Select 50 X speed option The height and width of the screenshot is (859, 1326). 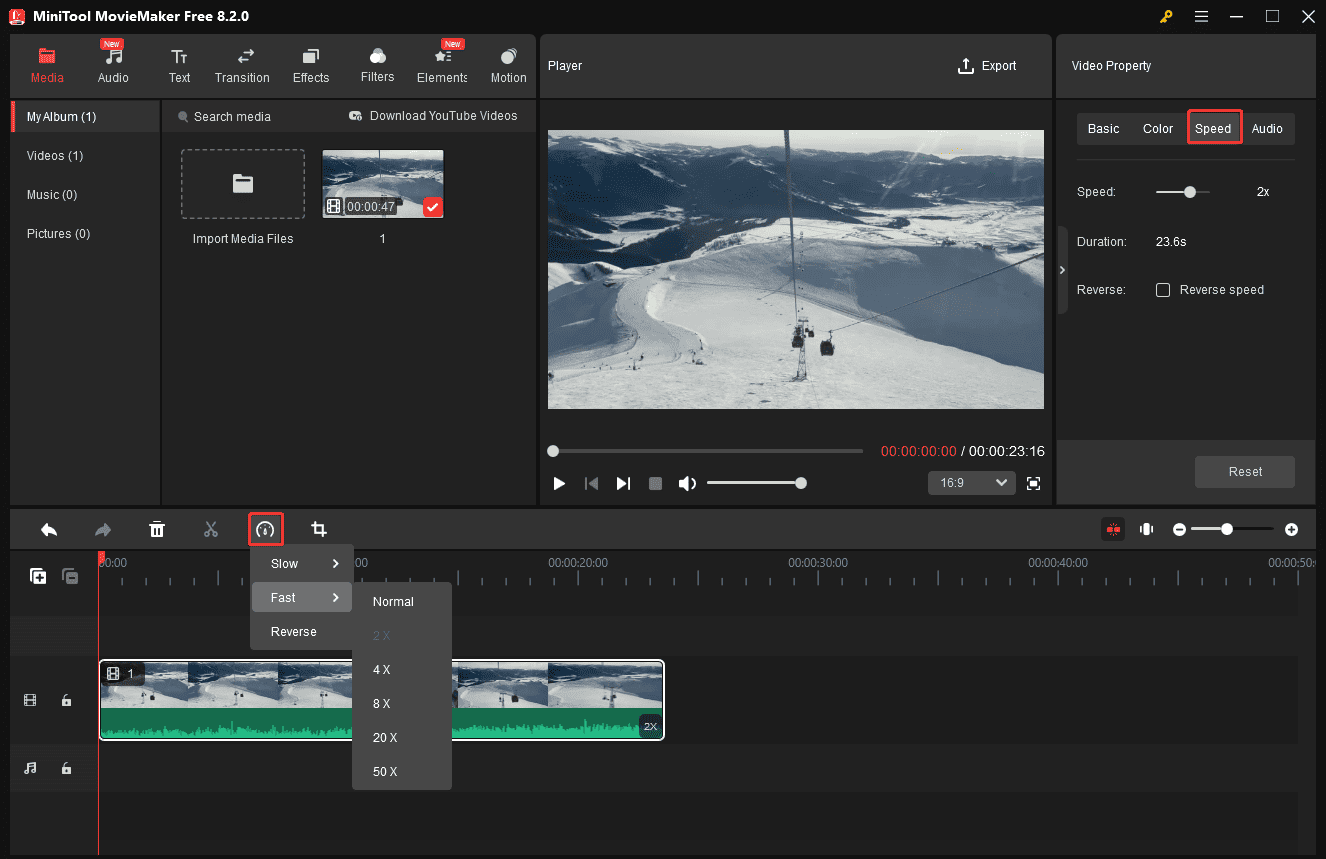402,772
